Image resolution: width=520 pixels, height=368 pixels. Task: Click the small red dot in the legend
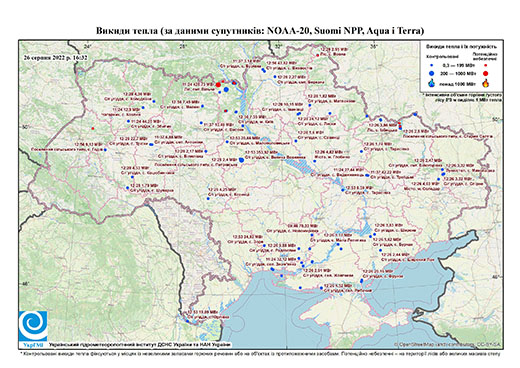[486, 65]
